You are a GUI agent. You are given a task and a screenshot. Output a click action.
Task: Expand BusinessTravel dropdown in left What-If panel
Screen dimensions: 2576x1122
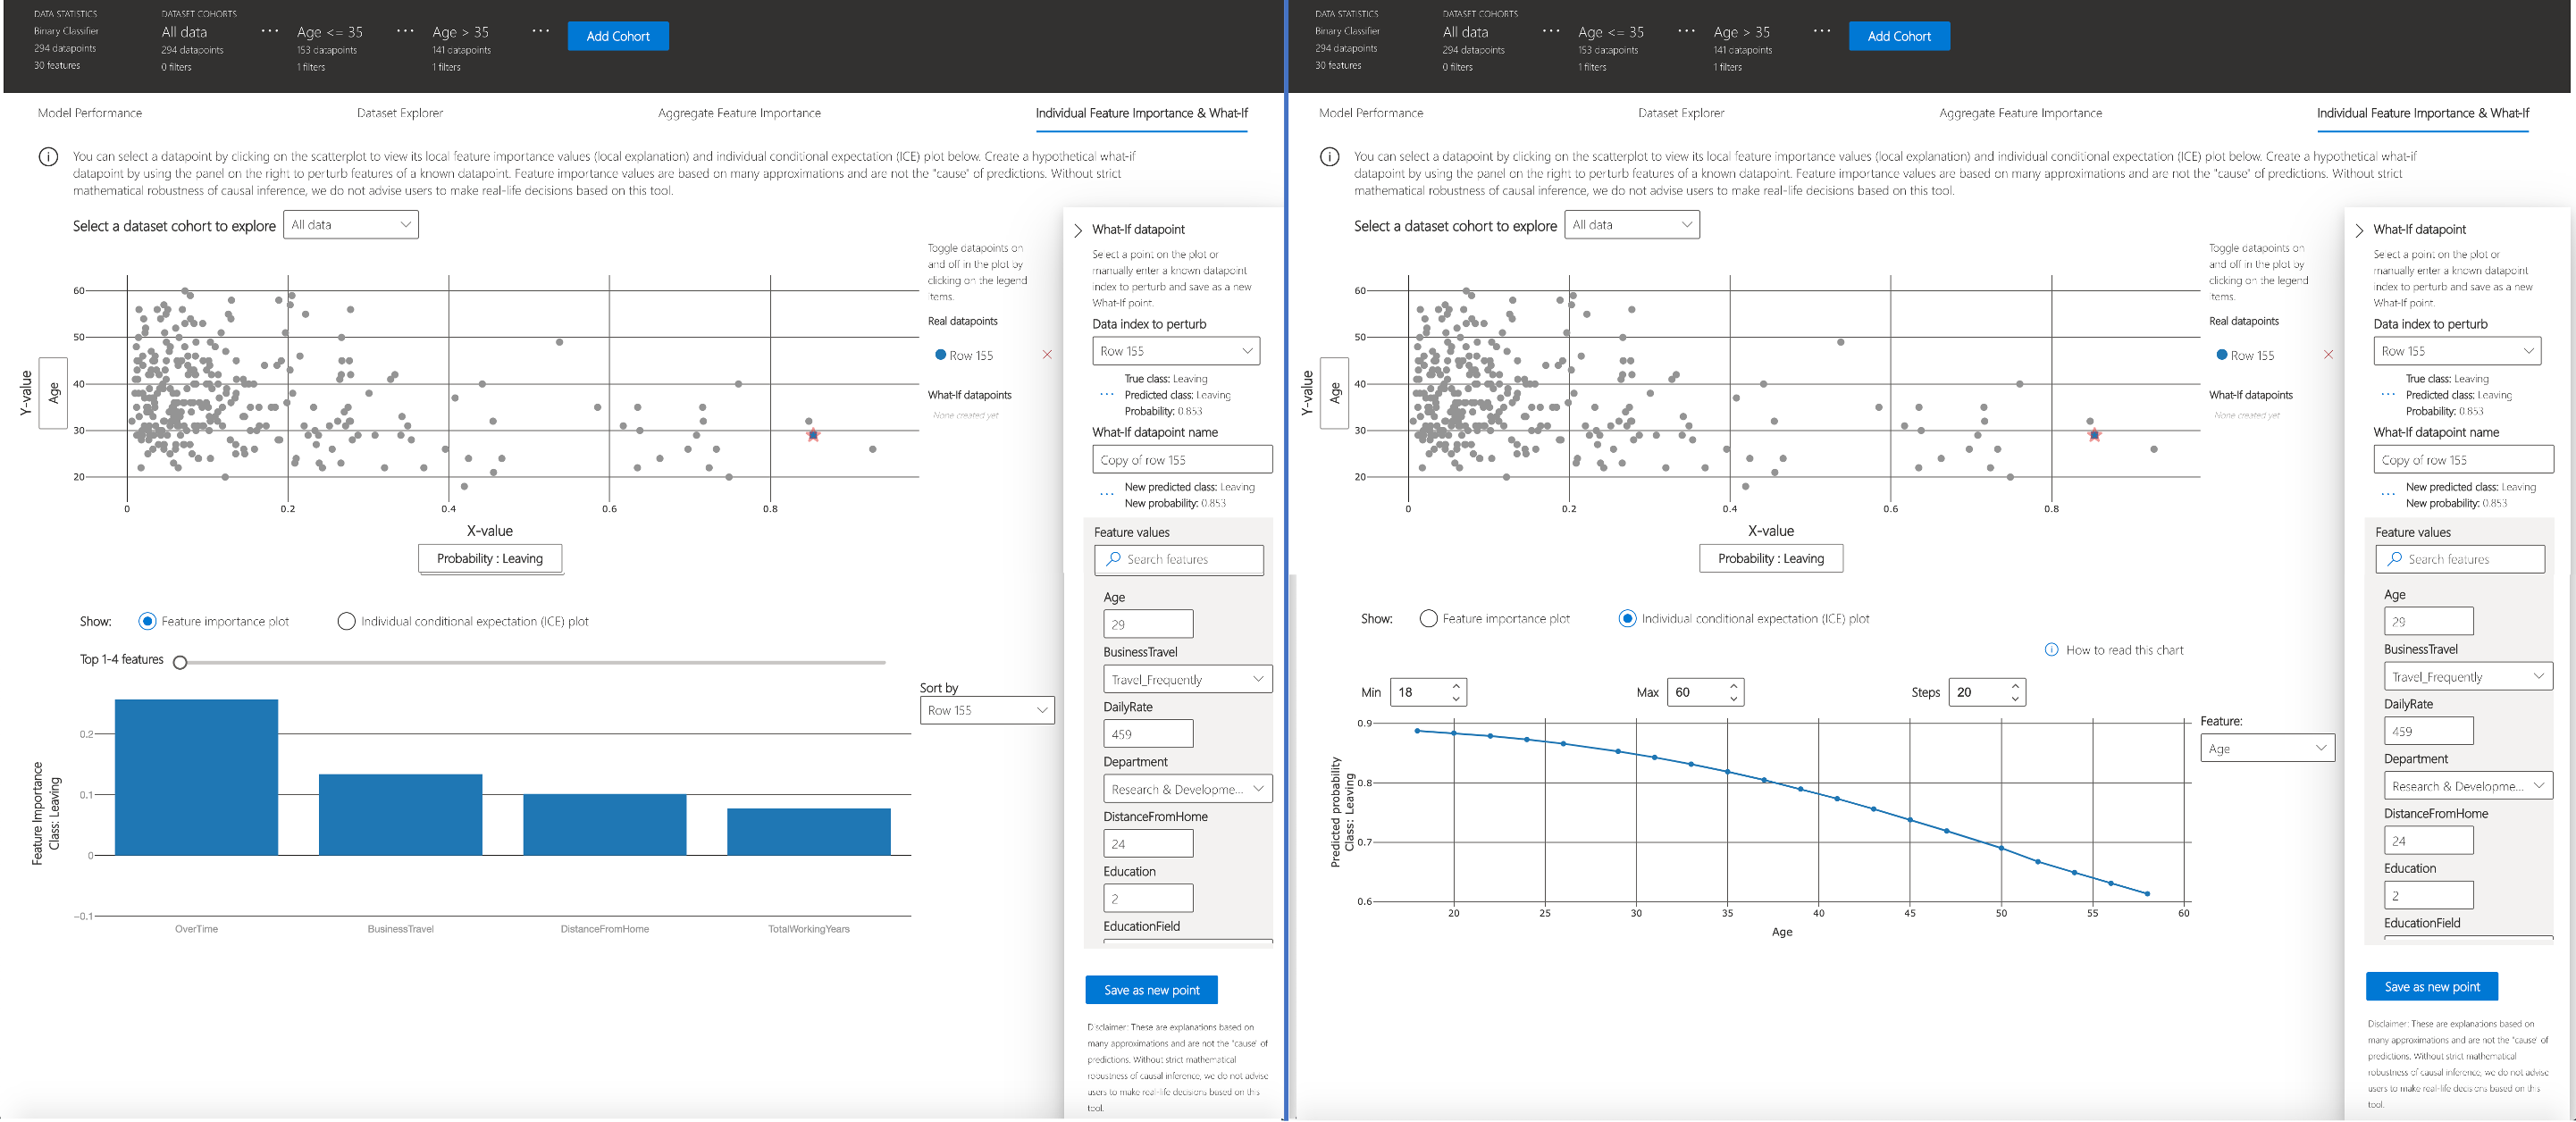tap(1187, 679)
